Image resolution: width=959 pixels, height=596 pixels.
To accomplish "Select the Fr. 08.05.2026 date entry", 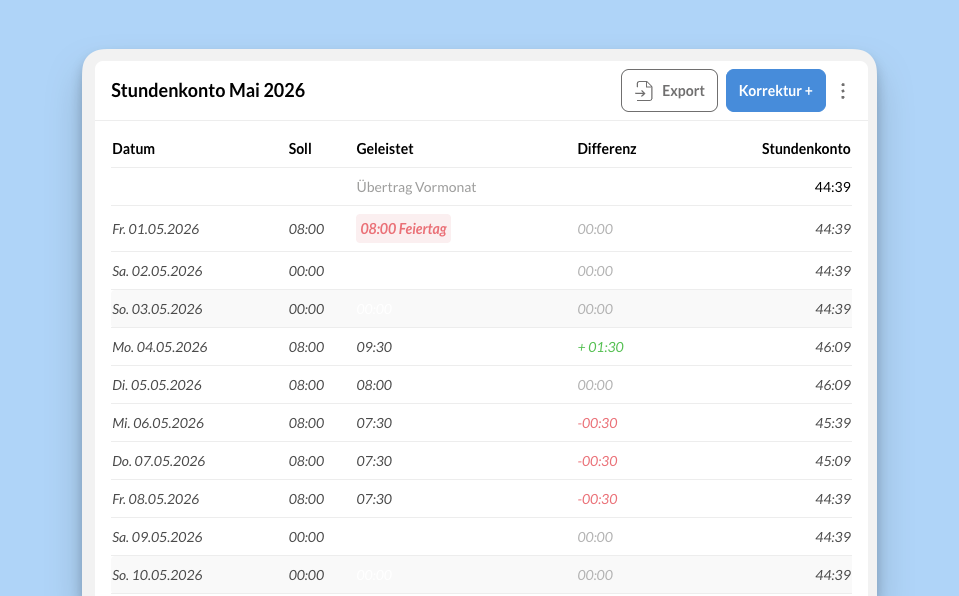I will point(155,499).
